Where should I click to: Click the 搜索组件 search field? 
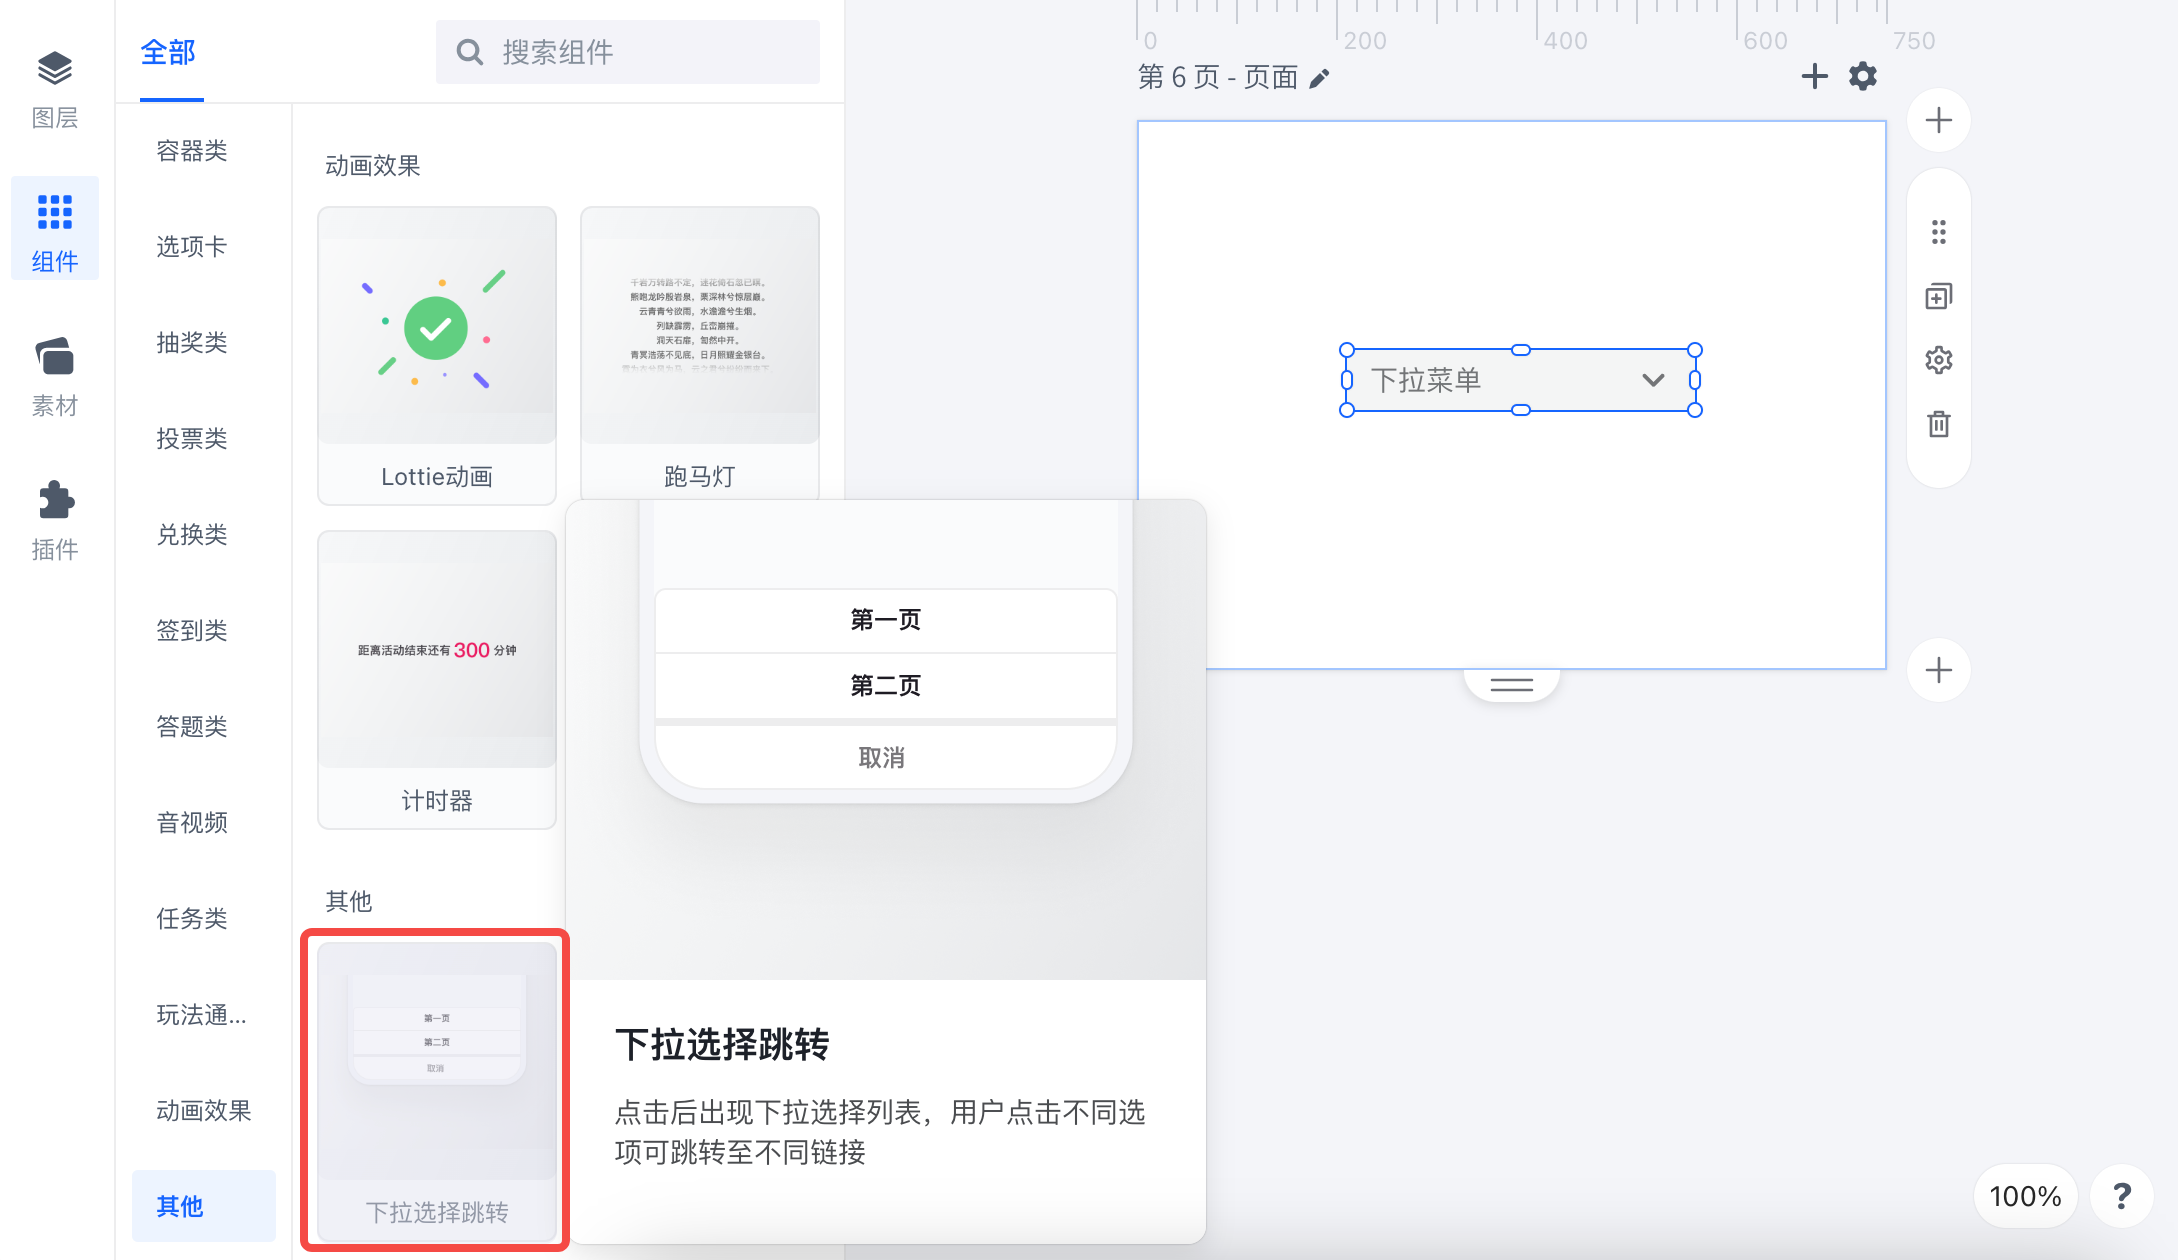[628, 52]
